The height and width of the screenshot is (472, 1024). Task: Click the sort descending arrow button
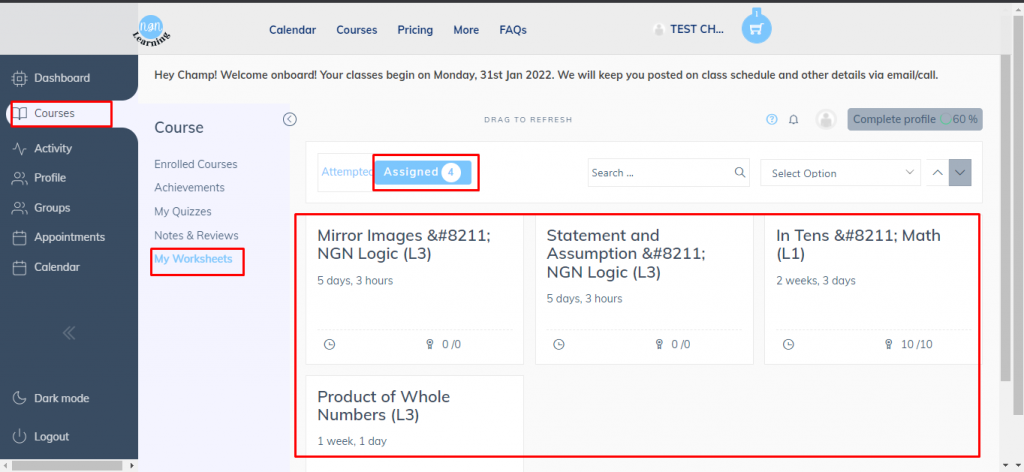click(x=960, y=173)
